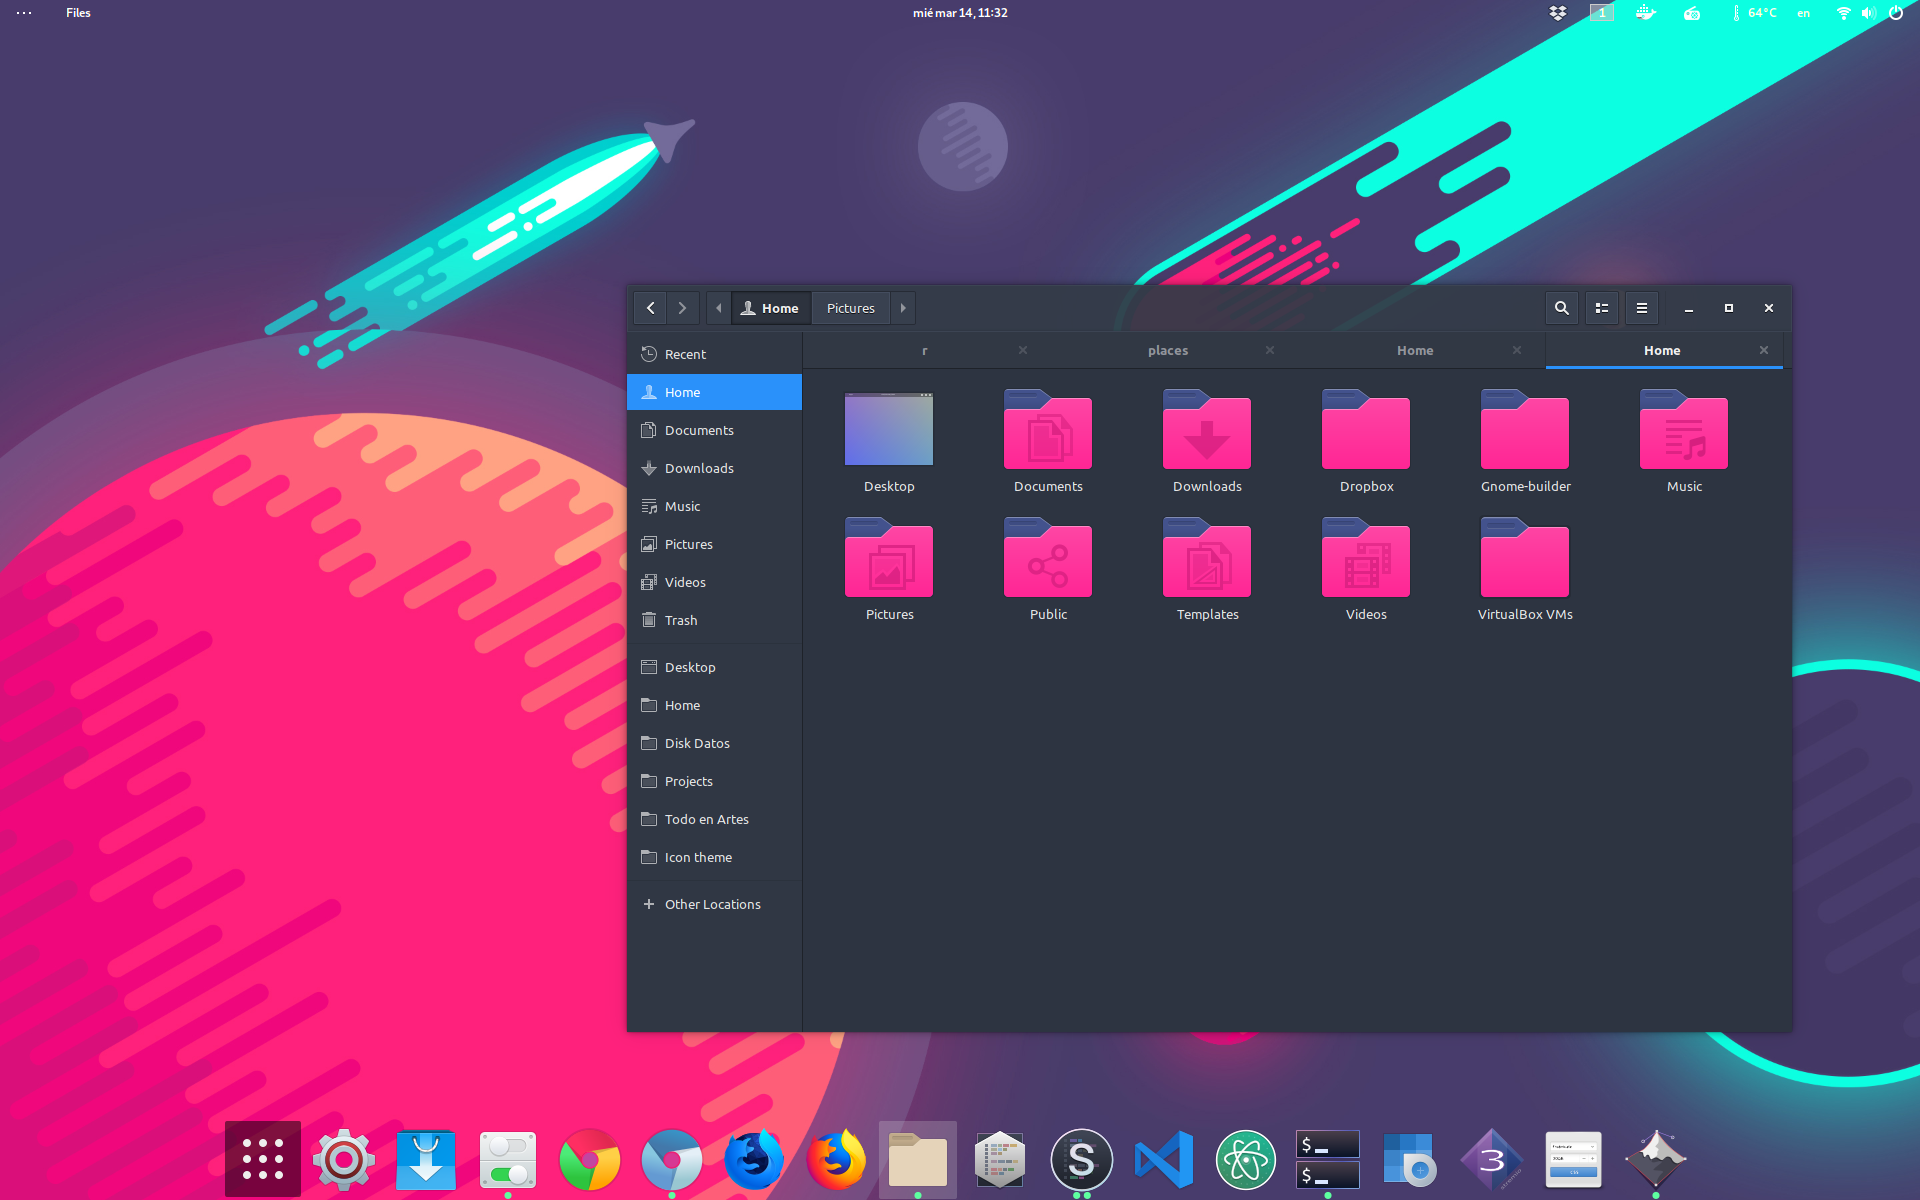This screenshot has height=1200, width=1920.
Task: Switch to the Home tab
Action: click(x=1413, y=350)
